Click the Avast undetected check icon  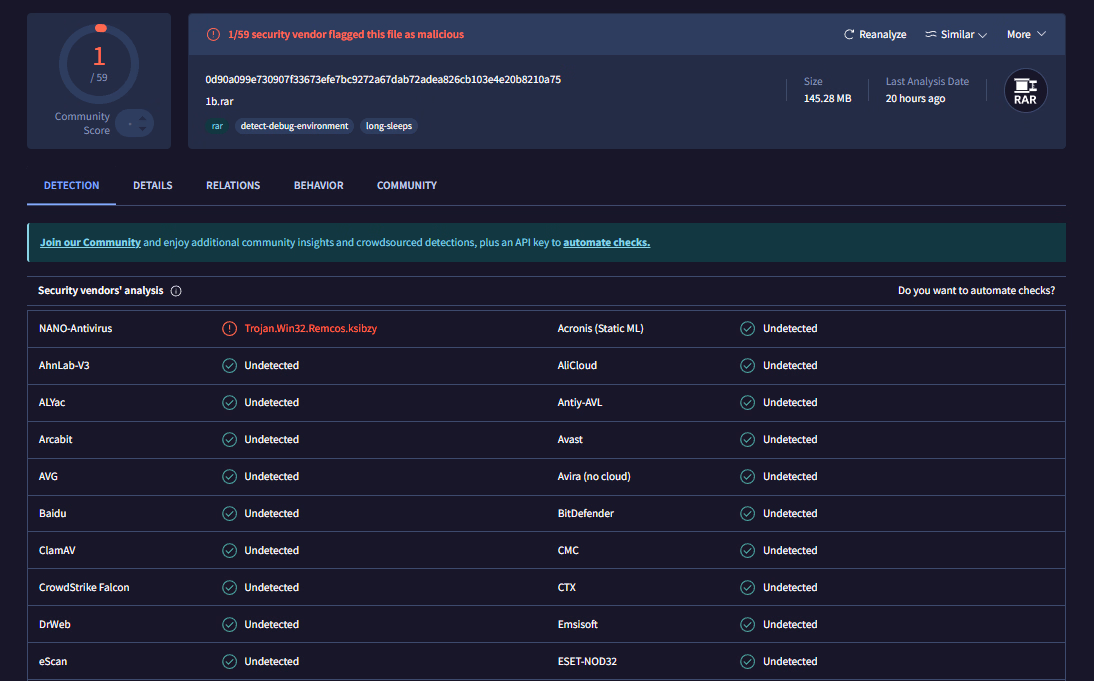click(747, 440)
